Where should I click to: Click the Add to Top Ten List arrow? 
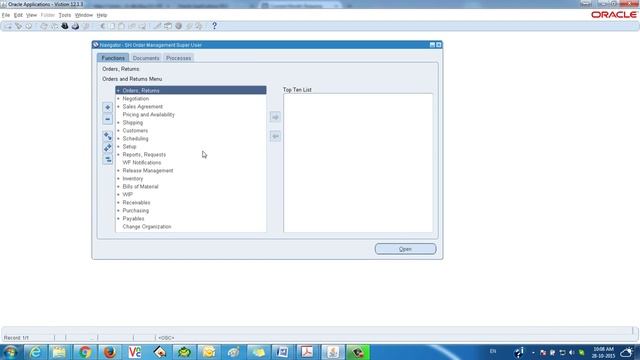pos(275,117)
